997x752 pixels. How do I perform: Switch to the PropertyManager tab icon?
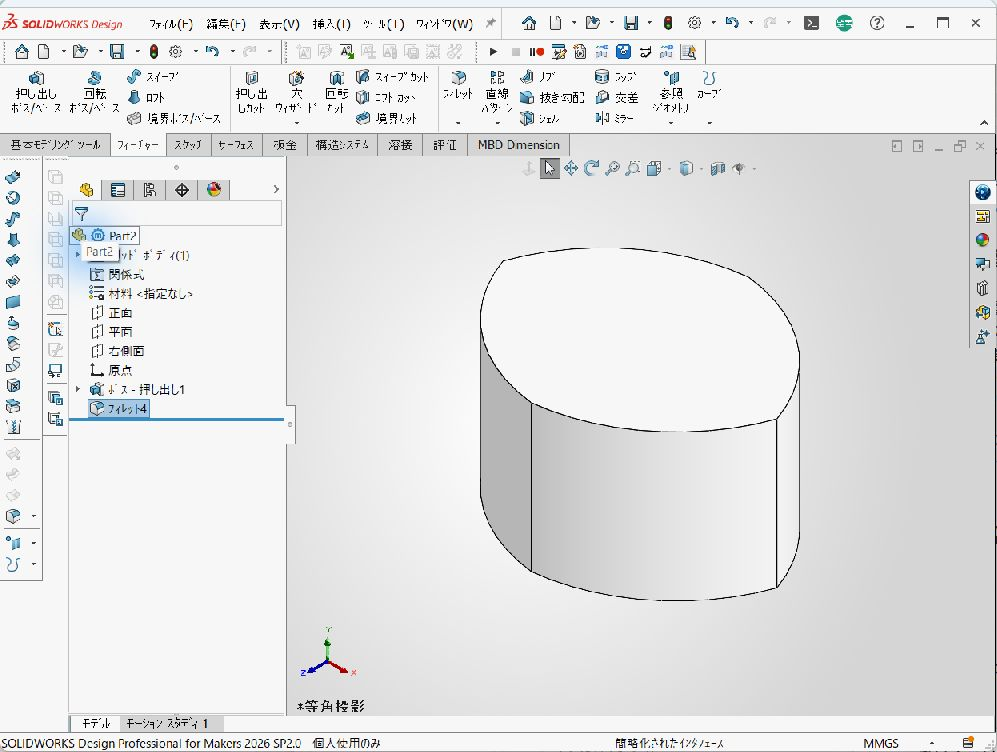(118, 190)
